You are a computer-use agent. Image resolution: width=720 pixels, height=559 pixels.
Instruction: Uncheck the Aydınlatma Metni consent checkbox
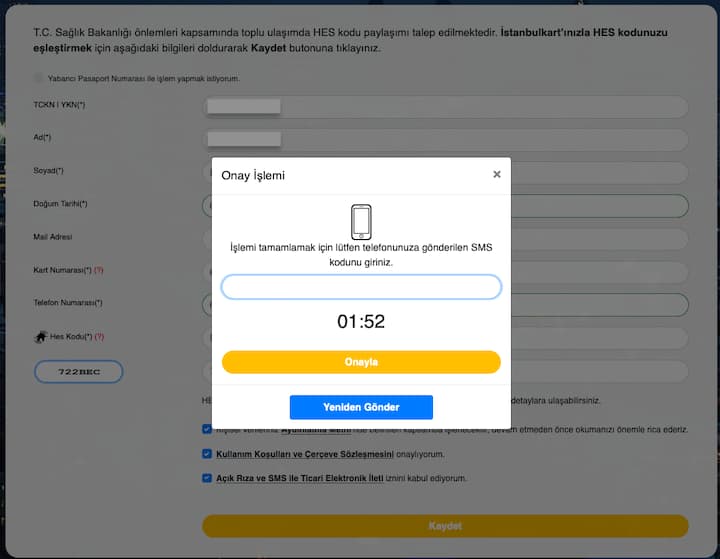pyautogui.click(x=207, y=429)
